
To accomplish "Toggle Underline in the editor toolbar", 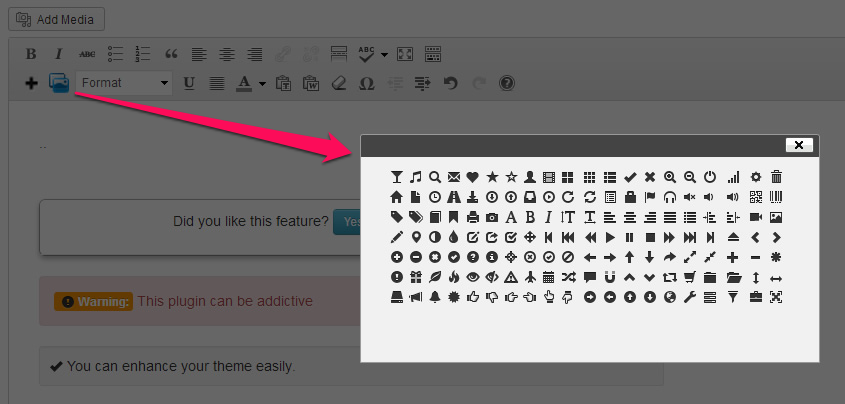I will coord(189,83).
